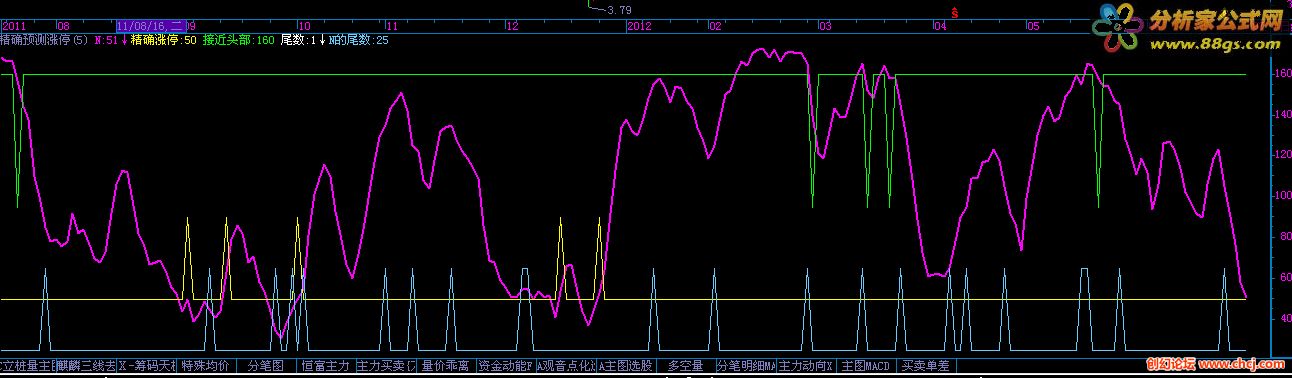Screen dimensions: 1292x378
Task: Click the pink down arrow after N:51
Action: [125, 41]
